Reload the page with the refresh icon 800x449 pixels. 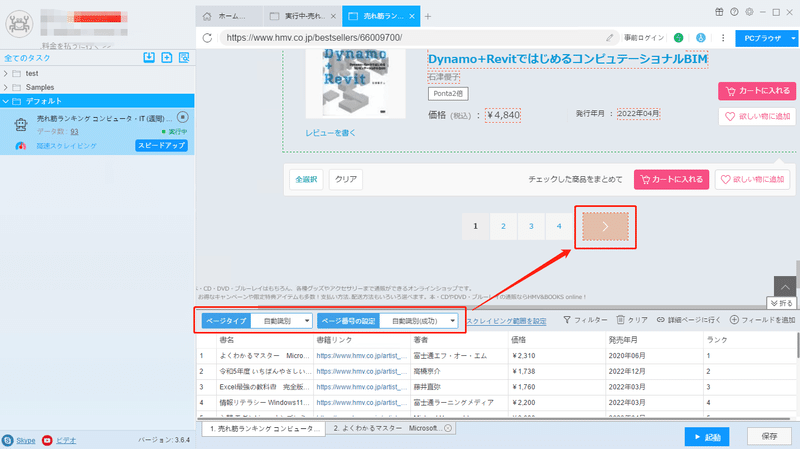(207, 38)
